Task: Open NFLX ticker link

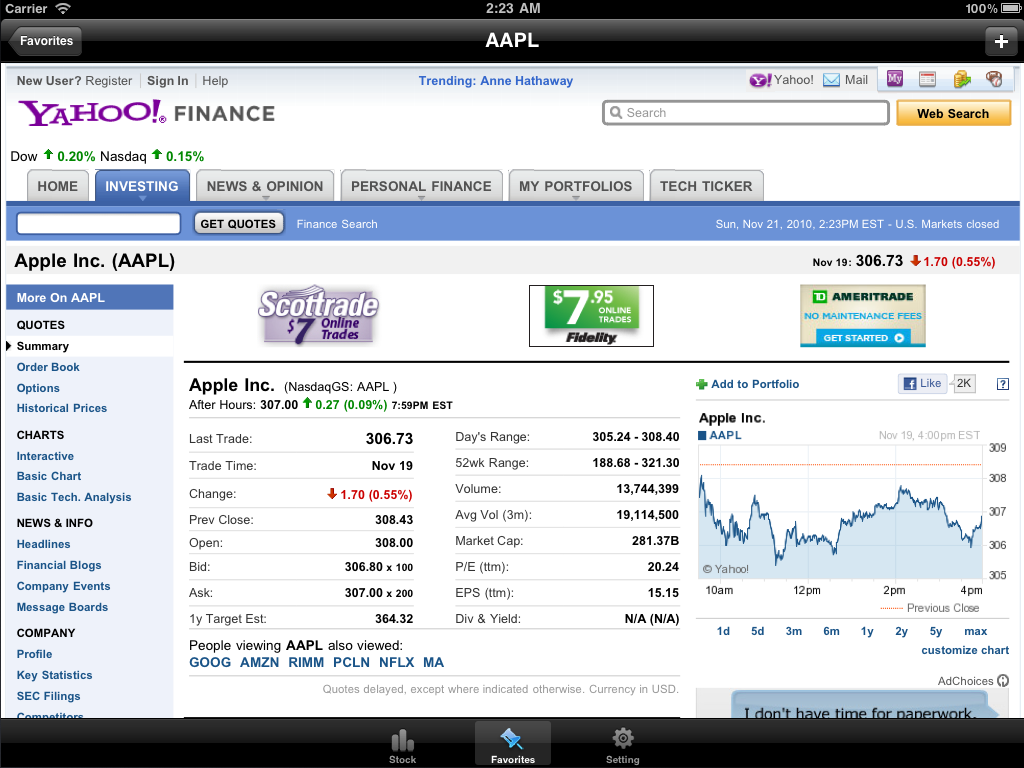Action: (x=396, y=662)
